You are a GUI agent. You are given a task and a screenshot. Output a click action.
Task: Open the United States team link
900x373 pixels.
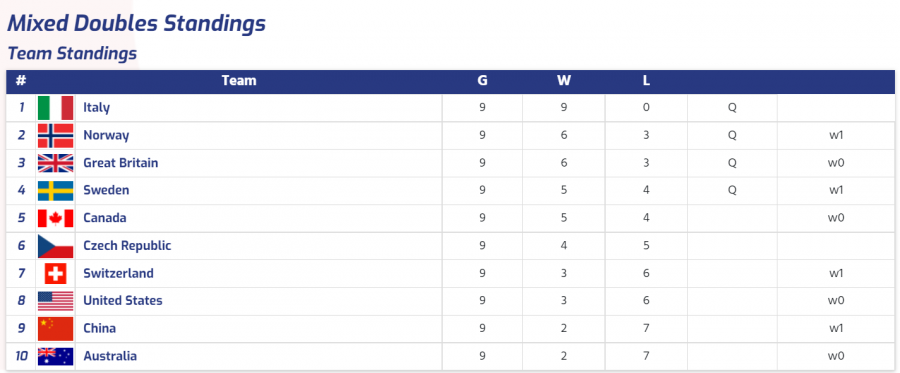(123, 301)
